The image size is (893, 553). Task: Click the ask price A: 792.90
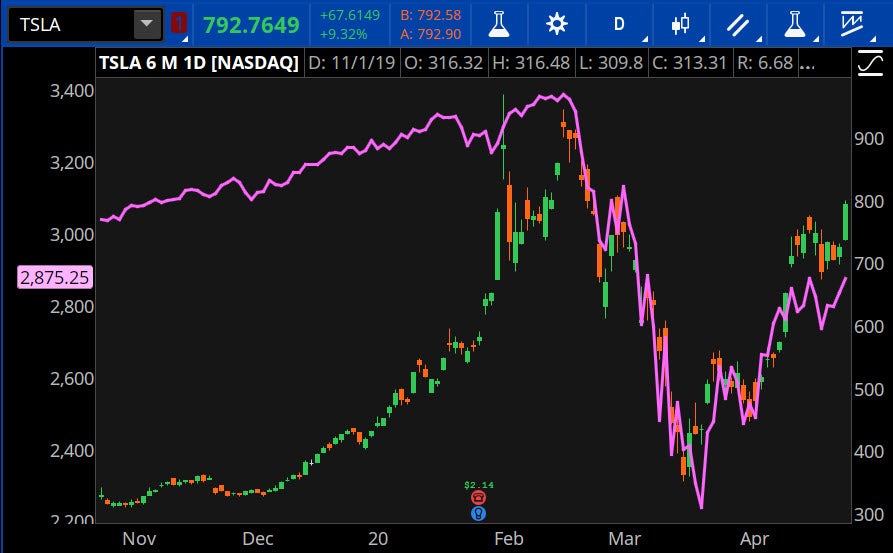click(431, 34)
